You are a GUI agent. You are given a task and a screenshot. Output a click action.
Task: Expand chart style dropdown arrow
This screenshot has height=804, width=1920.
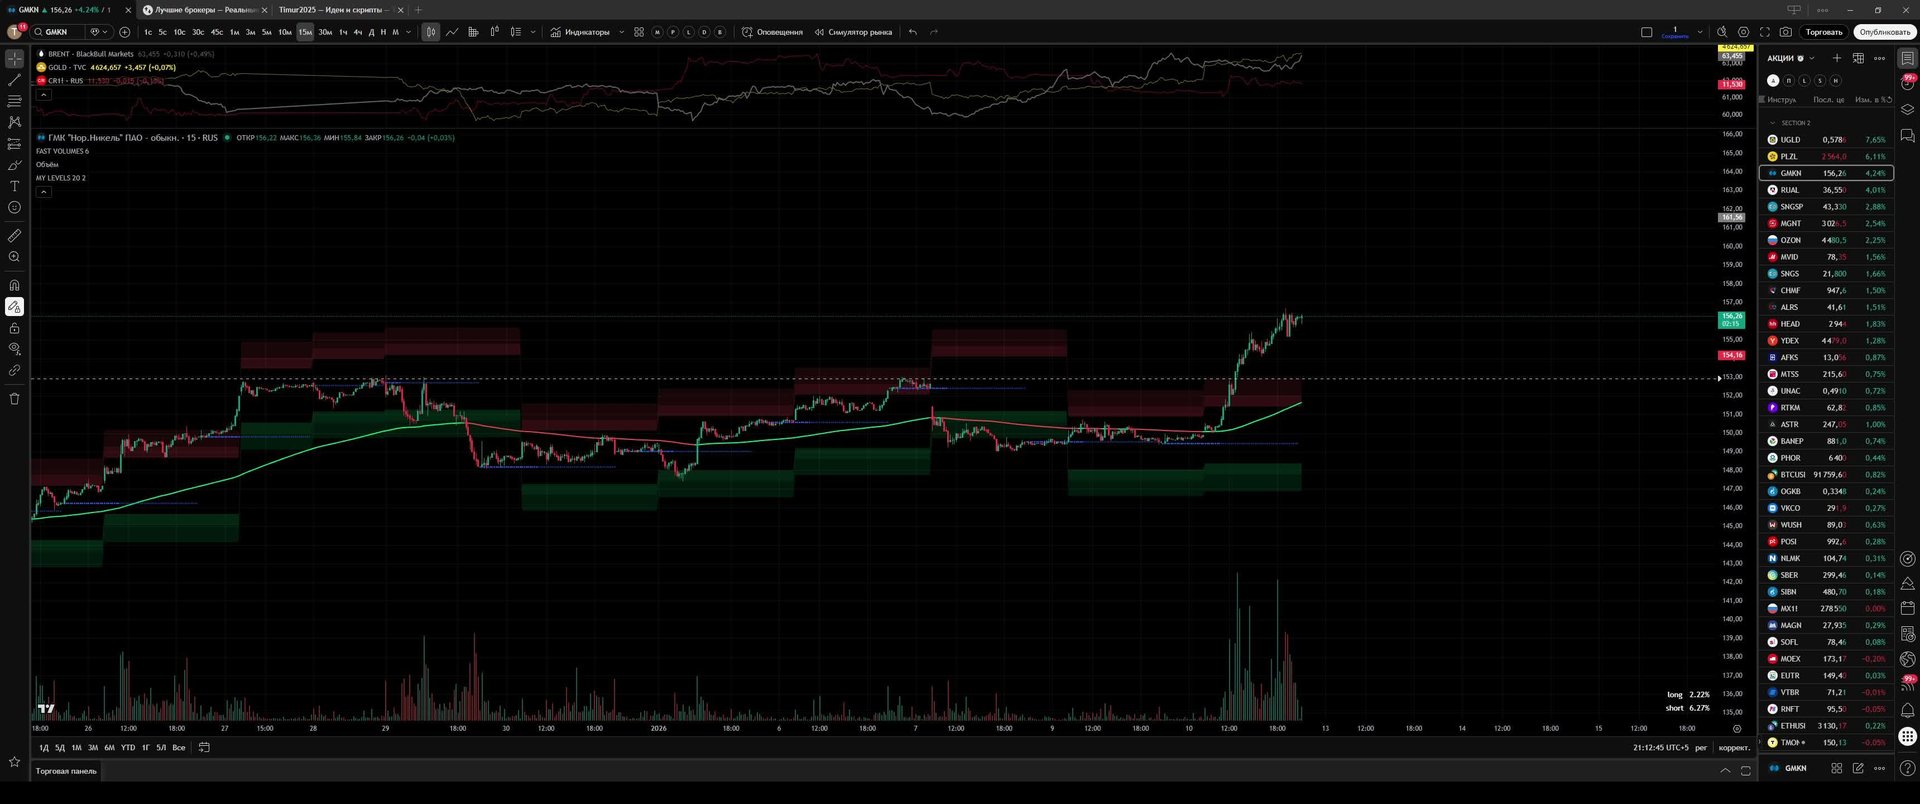532,32
